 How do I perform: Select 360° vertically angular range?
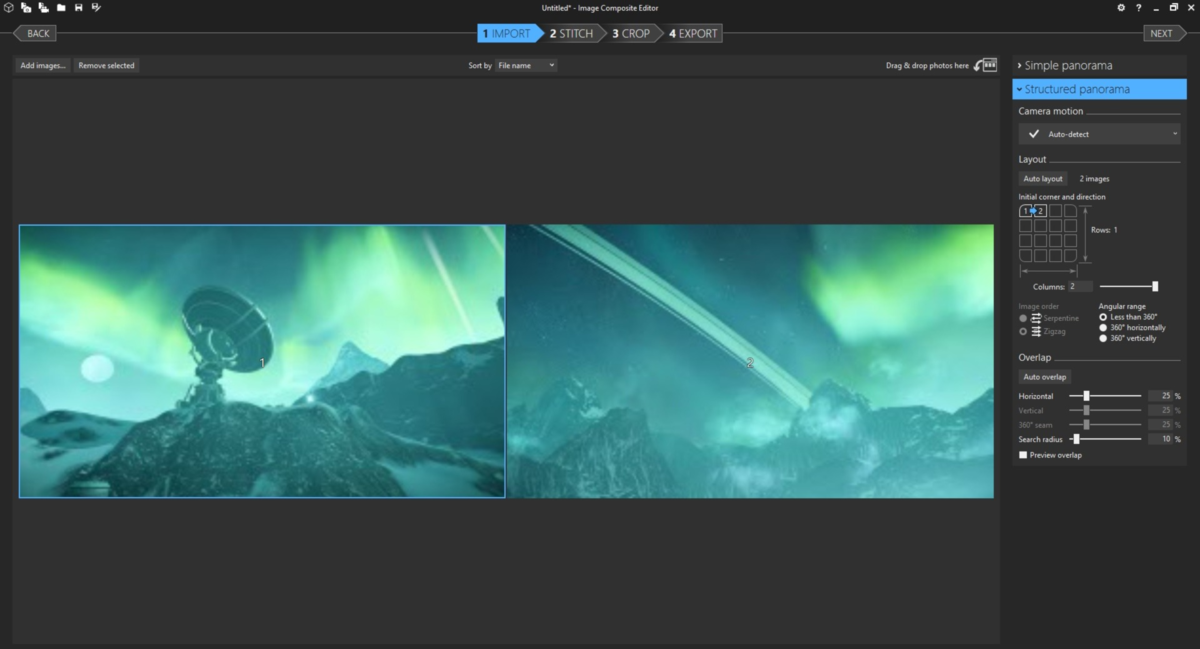(1103, 338)
